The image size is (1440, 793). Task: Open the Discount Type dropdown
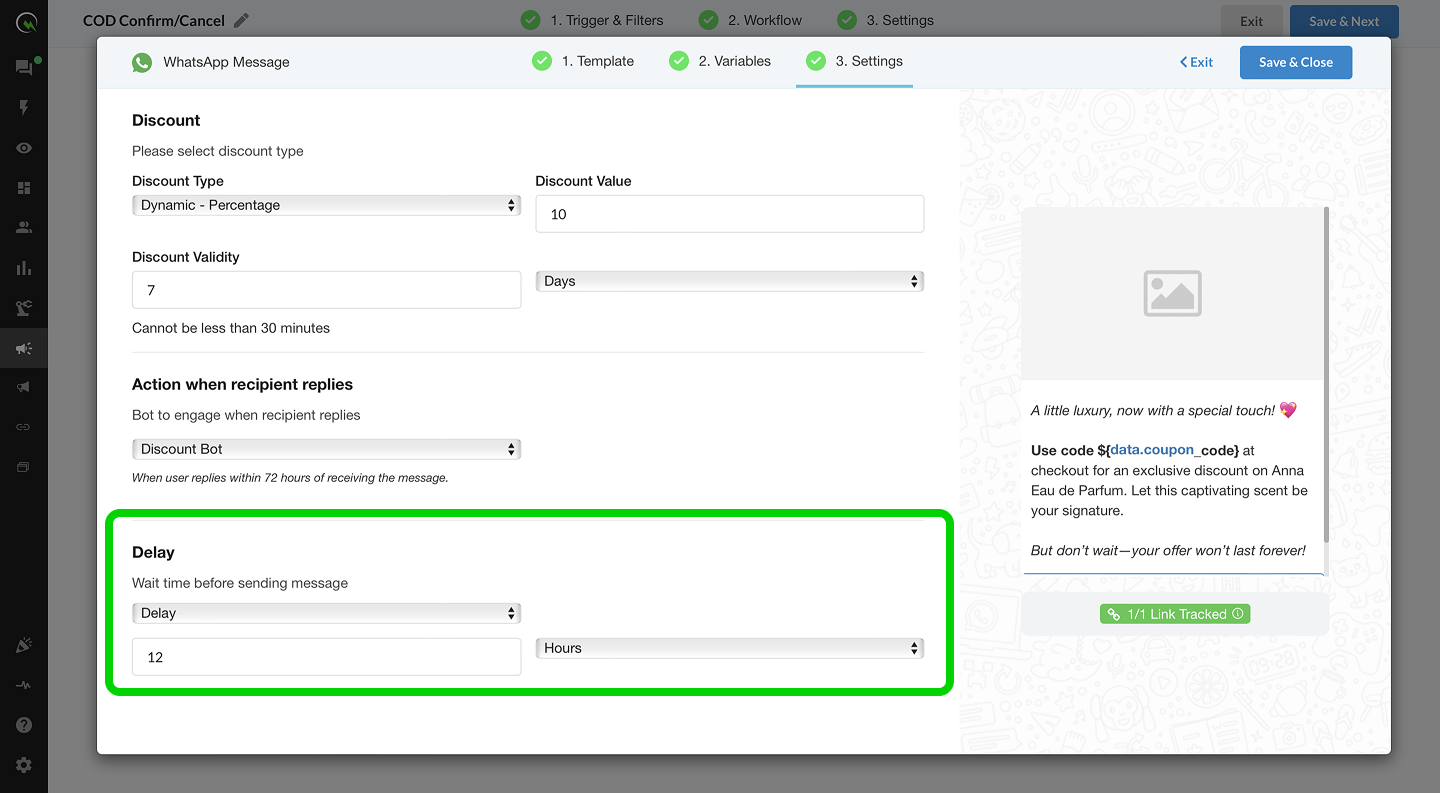tap(326, 205)
